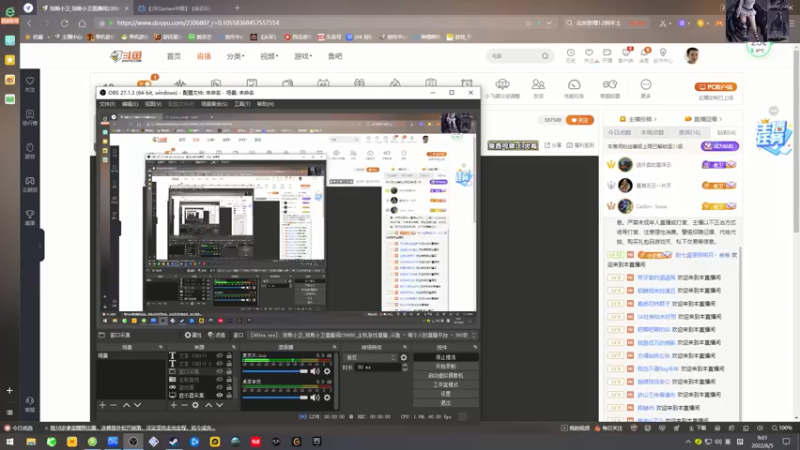The width and height of the screenshot is (800, 450).
Task: Open the Windows Start menu
Action: [9, 442]
